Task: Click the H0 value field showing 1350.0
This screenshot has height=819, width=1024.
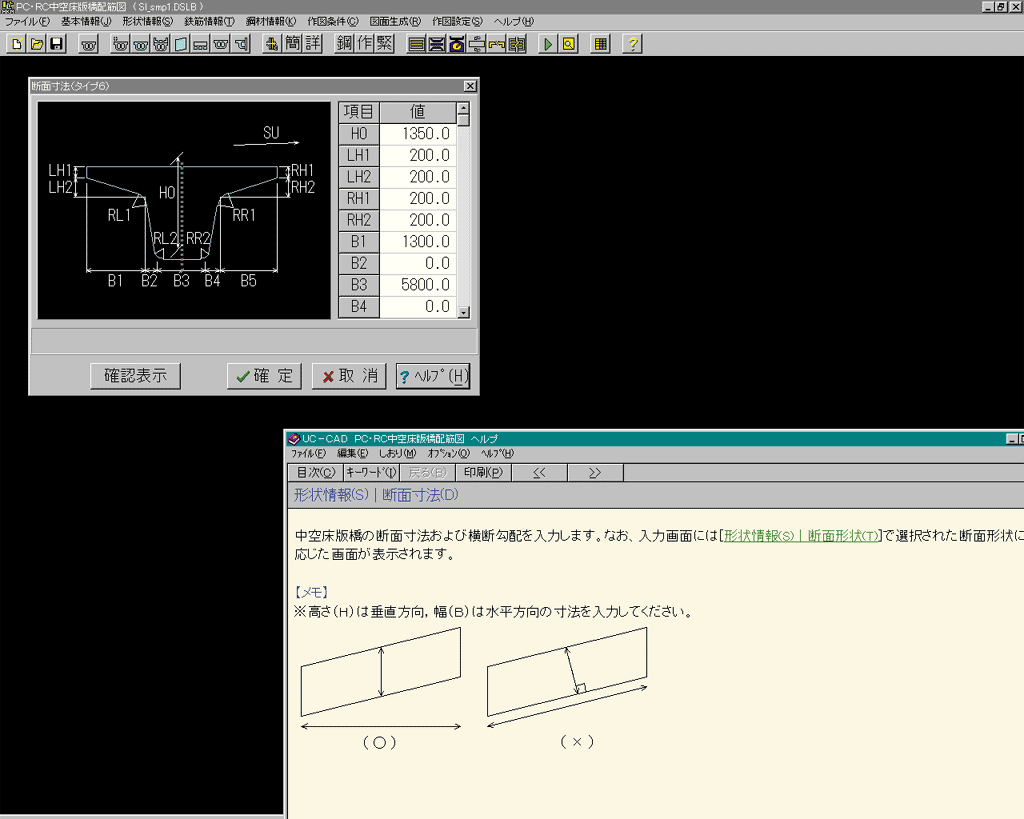Action: (417, 134)
